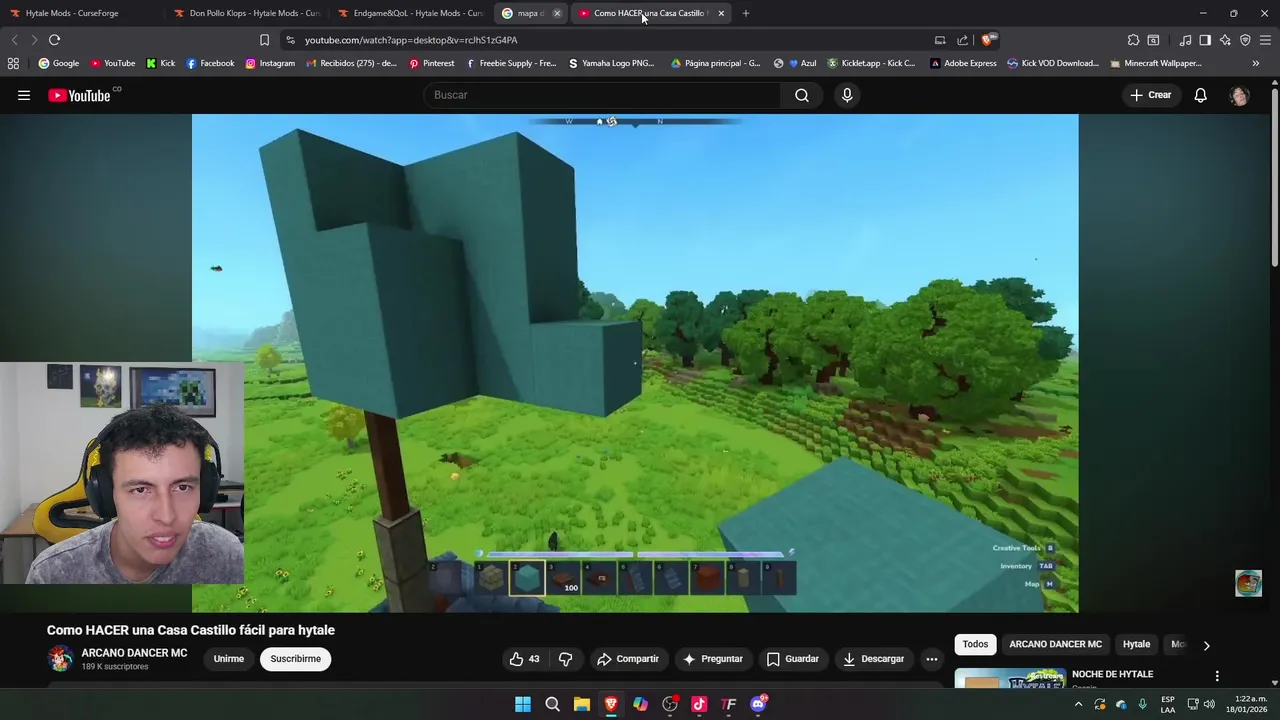Reload the page with the browser refresh icon
The height and width of the screenshot is (720, 1280).
click(x=54, y=40)
